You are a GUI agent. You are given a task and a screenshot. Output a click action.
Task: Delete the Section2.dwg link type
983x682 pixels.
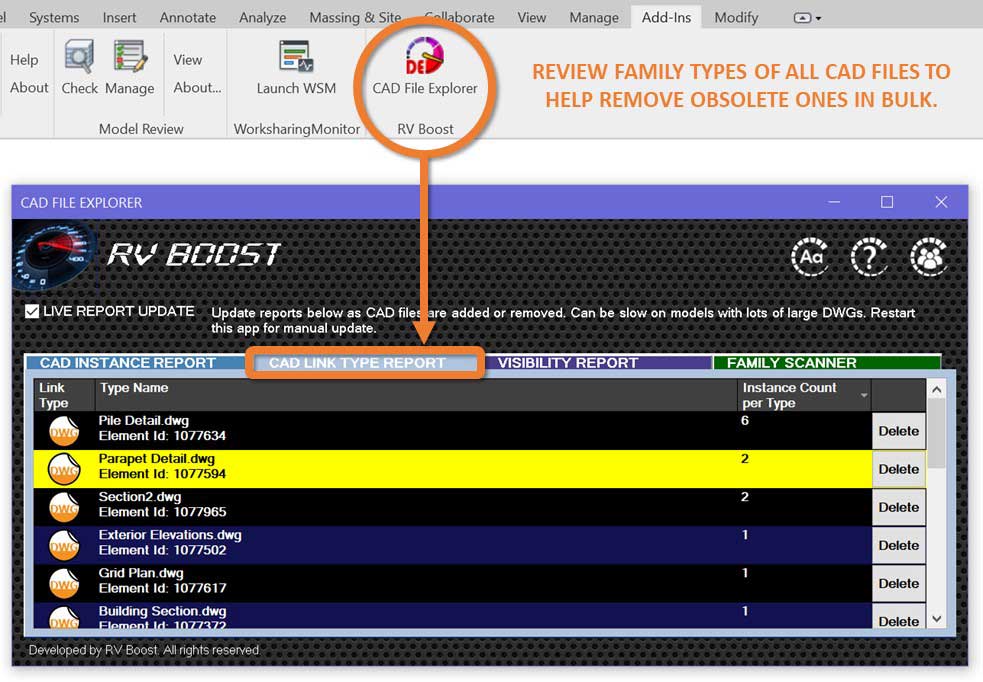pyautogui.click(x=898, y=507)
